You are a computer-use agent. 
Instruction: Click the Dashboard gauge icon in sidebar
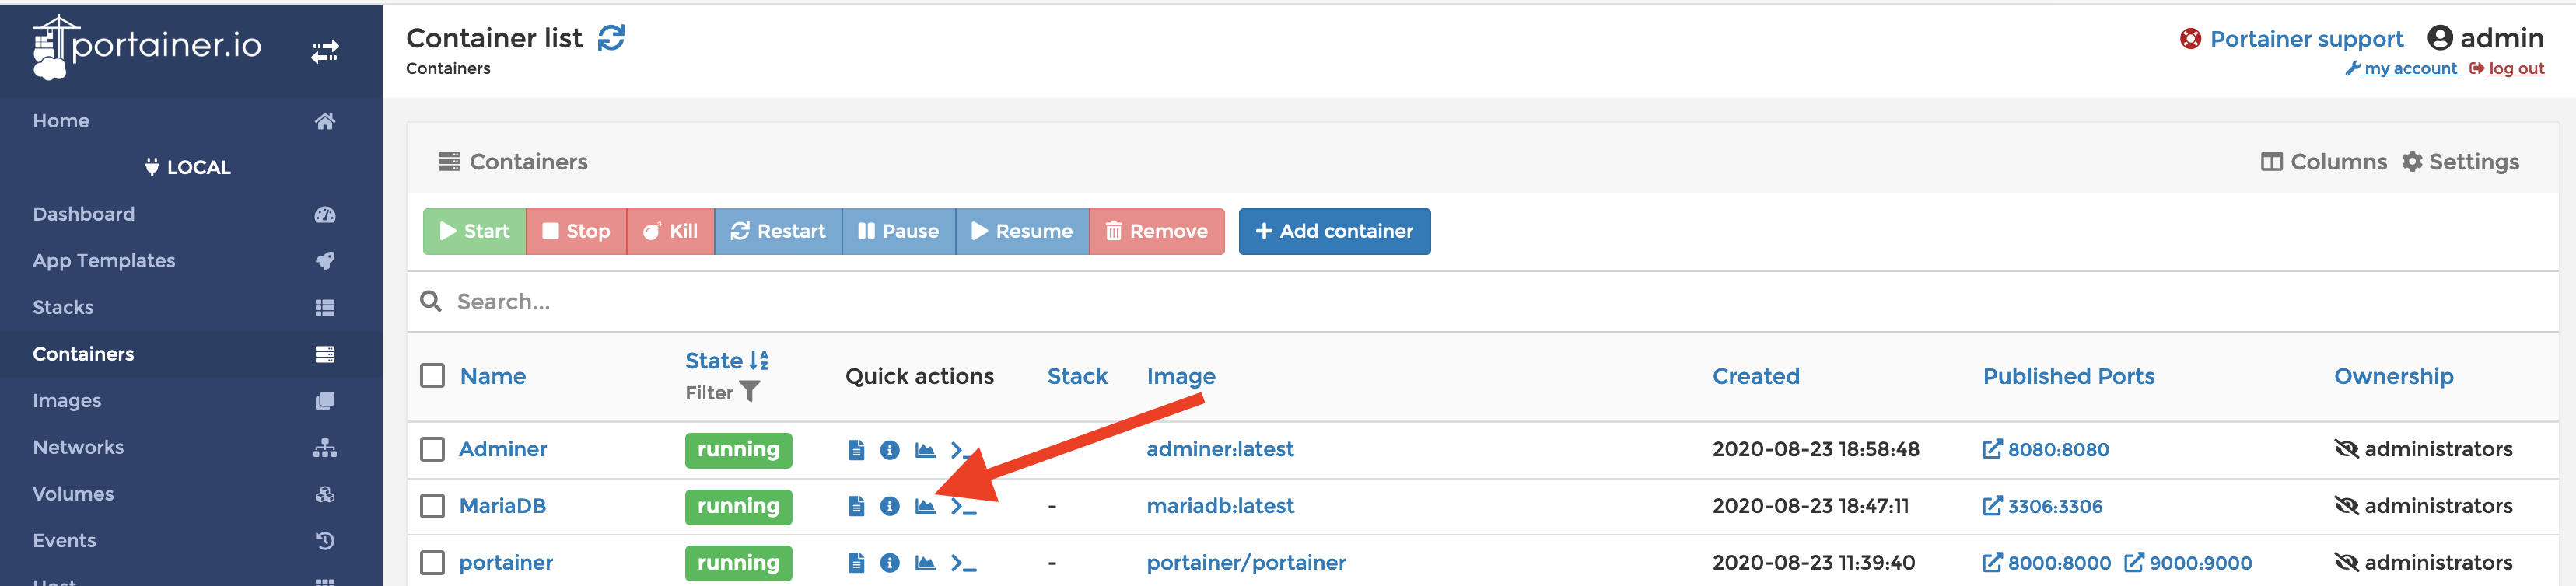[x=325, y=215]
